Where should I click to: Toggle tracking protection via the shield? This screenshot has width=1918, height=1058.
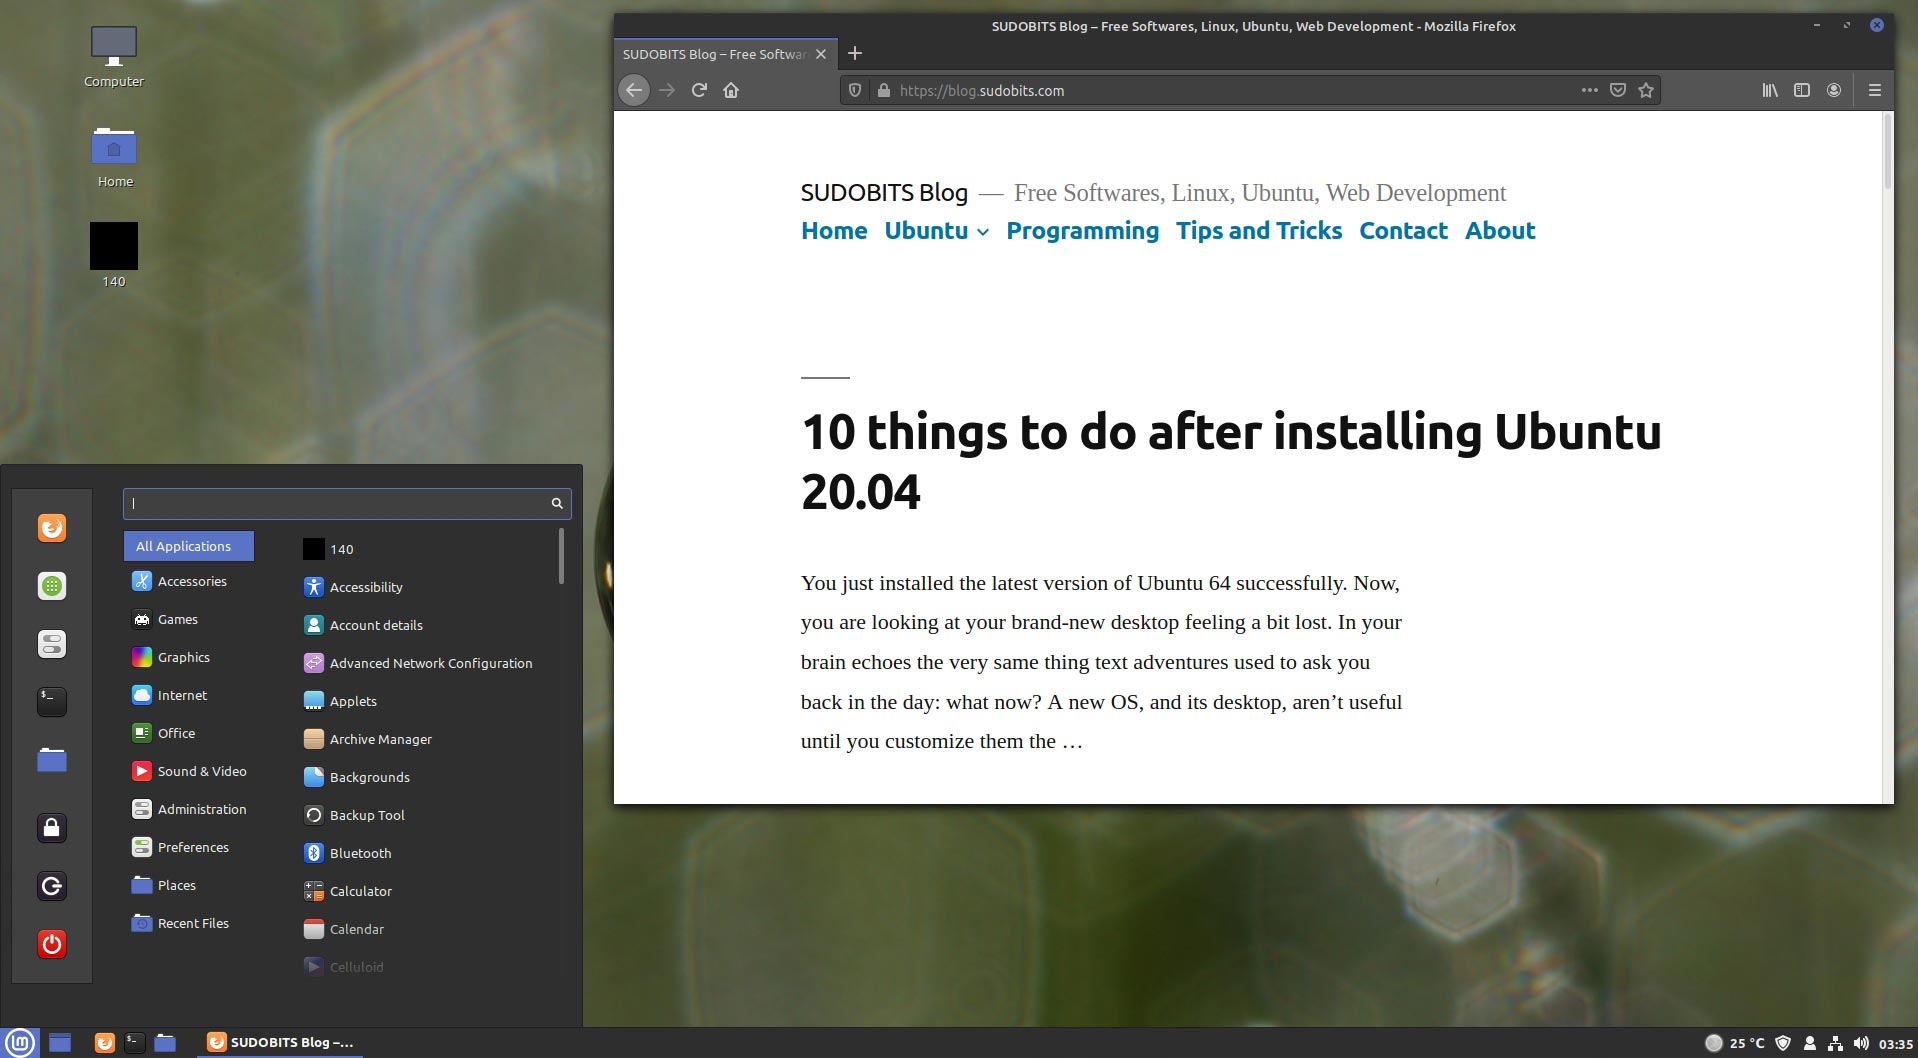pos(855,90)
